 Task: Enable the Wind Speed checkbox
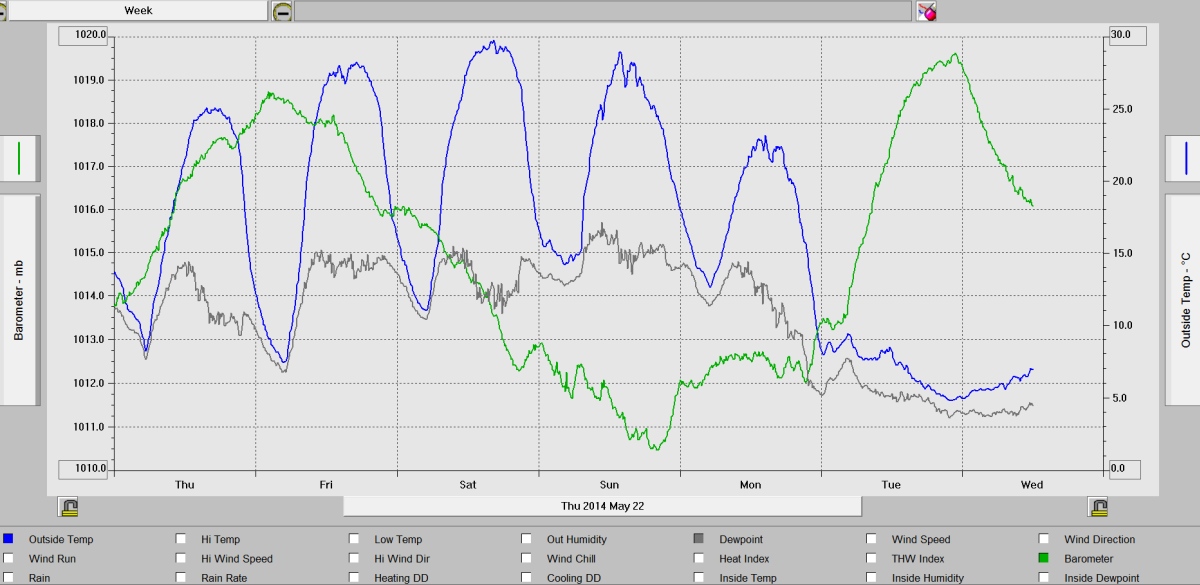[872, 539]
